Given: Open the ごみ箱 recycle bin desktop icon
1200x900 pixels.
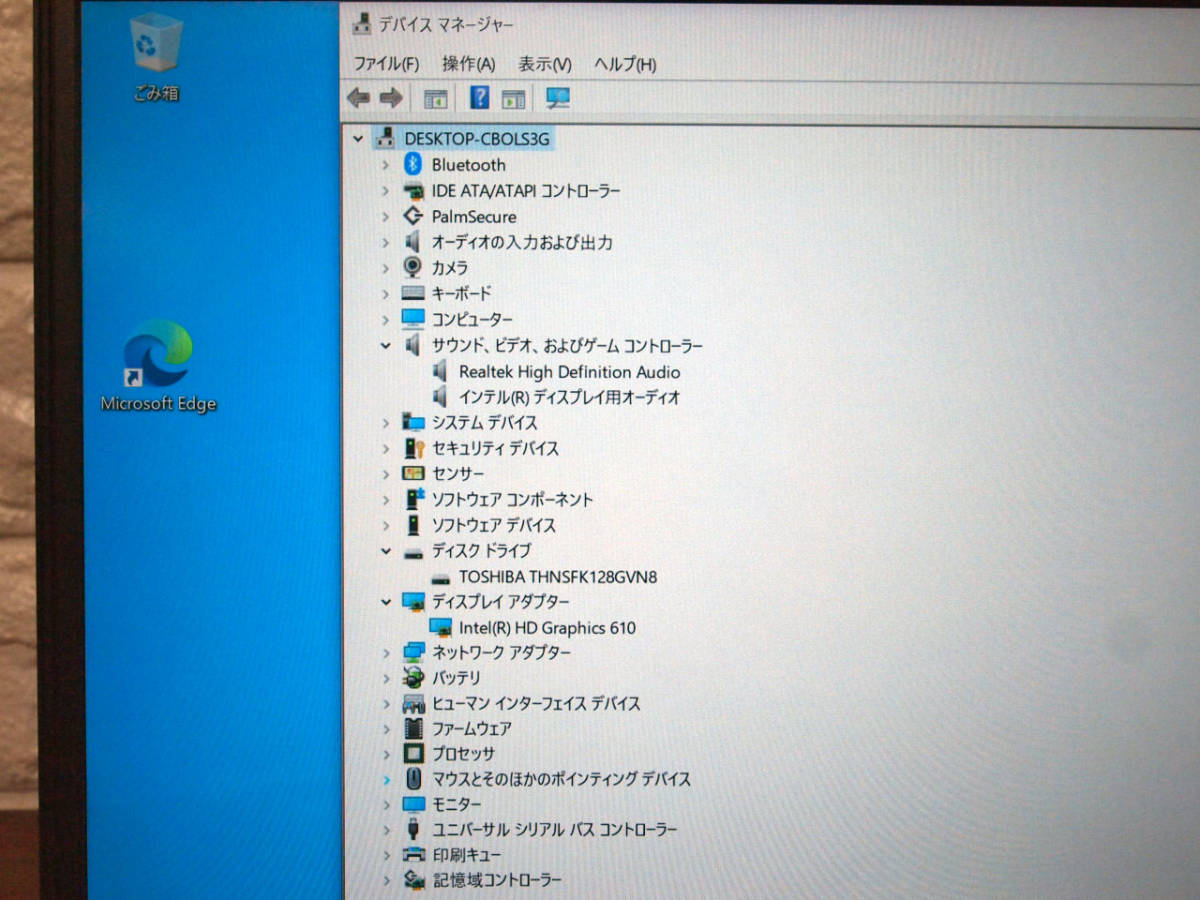Looking at the screenshot, I should 156,57.
